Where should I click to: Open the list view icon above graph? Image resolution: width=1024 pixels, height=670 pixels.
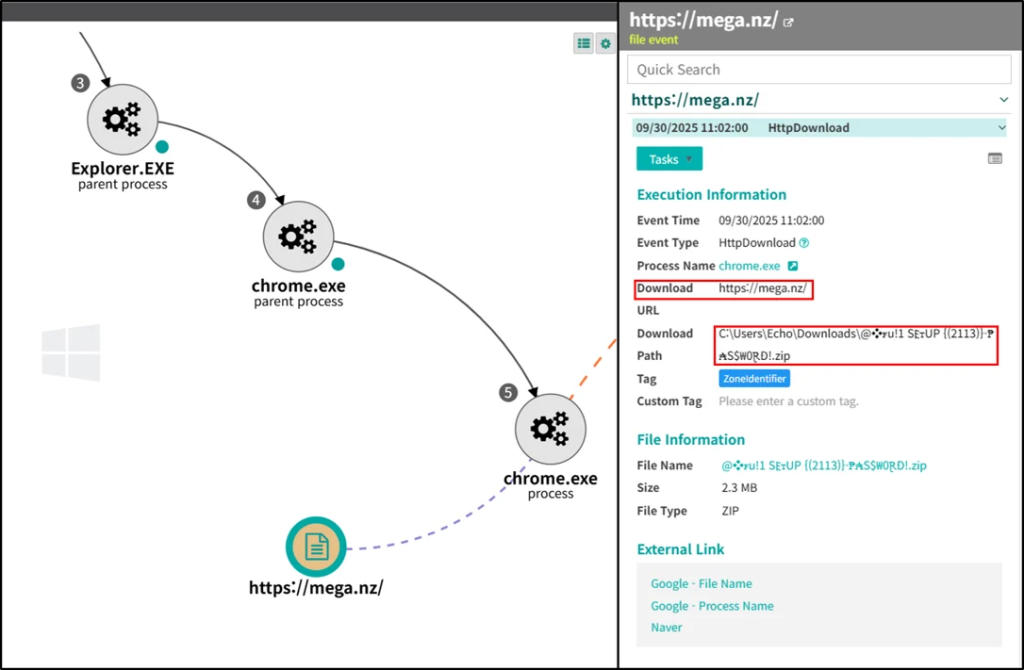pyautogui.click(x=583, y=43)
